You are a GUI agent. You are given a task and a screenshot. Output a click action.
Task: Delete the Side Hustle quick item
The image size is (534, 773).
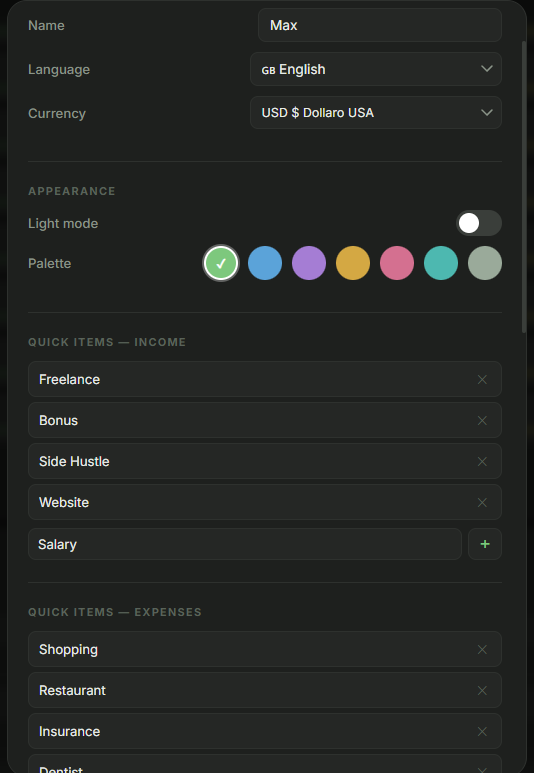(482, 461)
